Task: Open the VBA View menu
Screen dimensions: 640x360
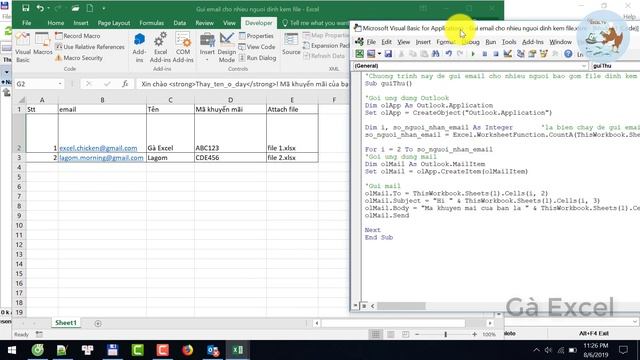Action: pyautogui.click(x=403, y=42)
